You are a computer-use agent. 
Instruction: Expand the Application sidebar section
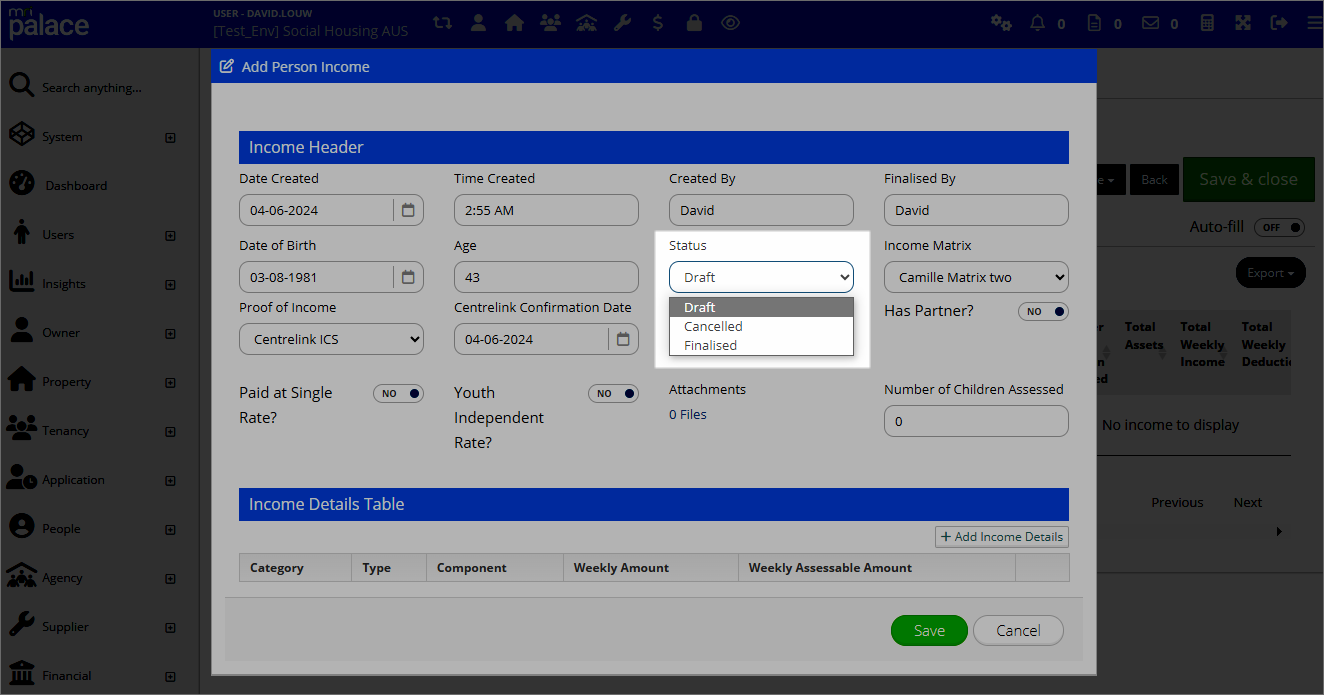coord(170,480)
